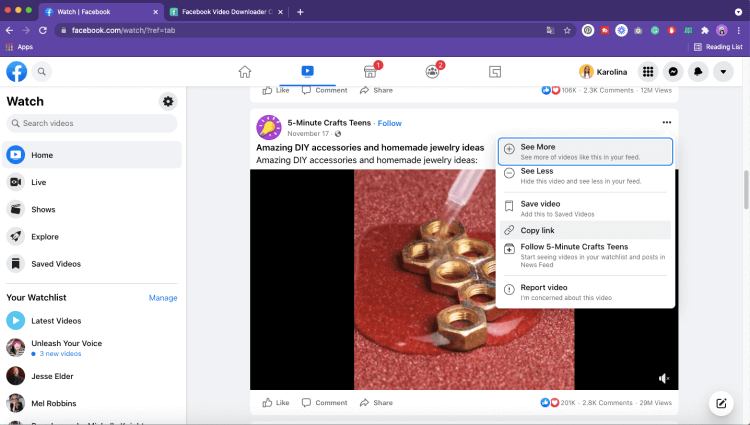Select the Watch | Facebook browser tab

click(x=100, y=12)
